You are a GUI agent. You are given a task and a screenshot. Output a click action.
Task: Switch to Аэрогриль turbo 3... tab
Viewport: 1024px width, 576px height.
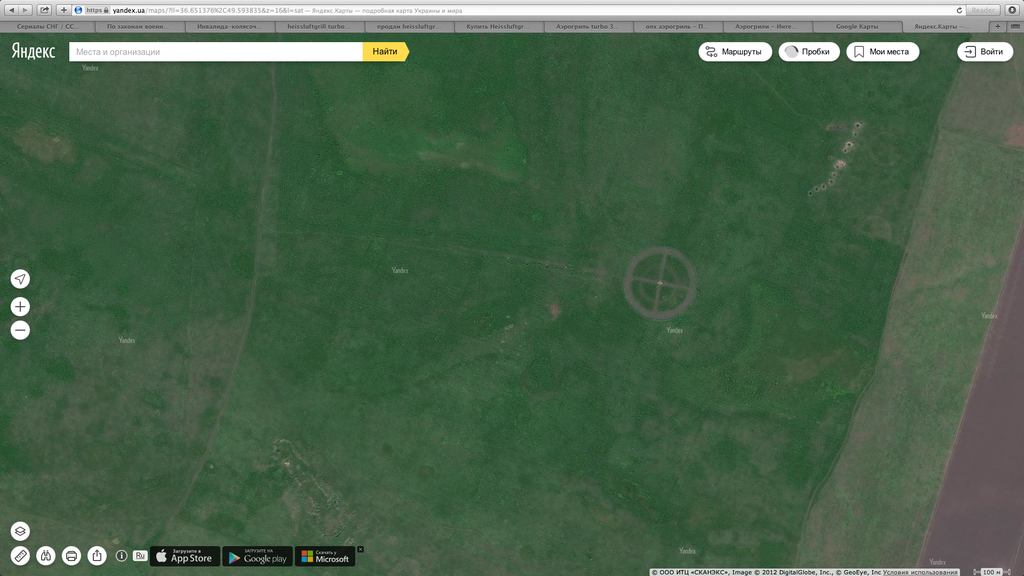click(x=588, y=26)
